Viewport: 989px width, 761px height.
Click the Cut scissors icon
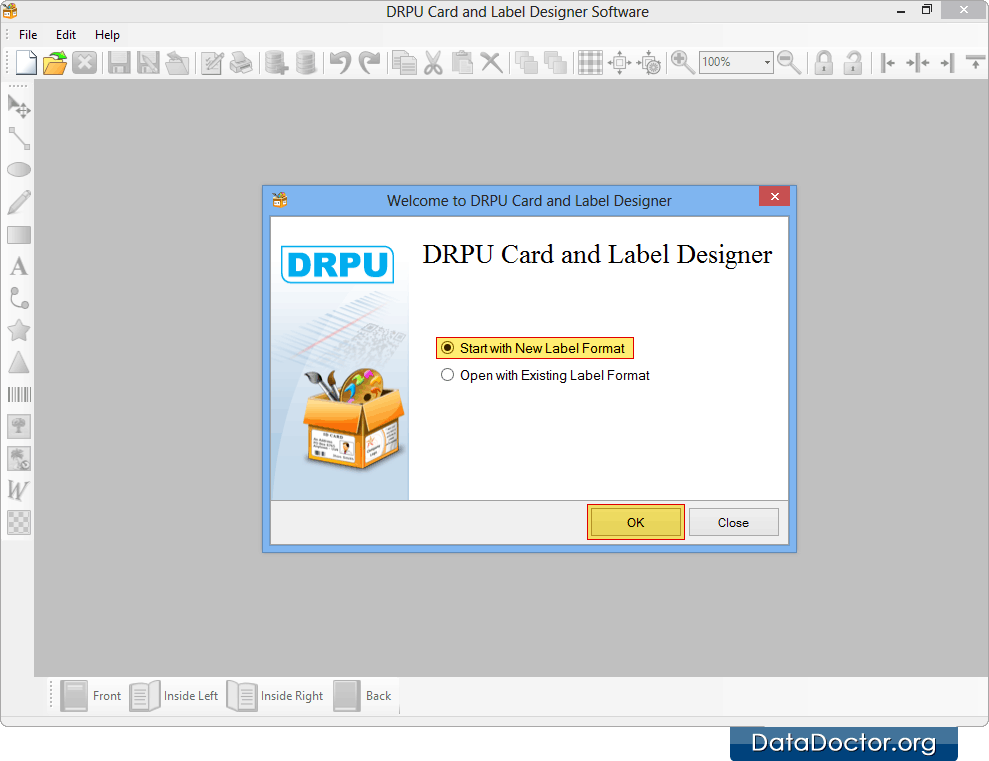[433, 62]
